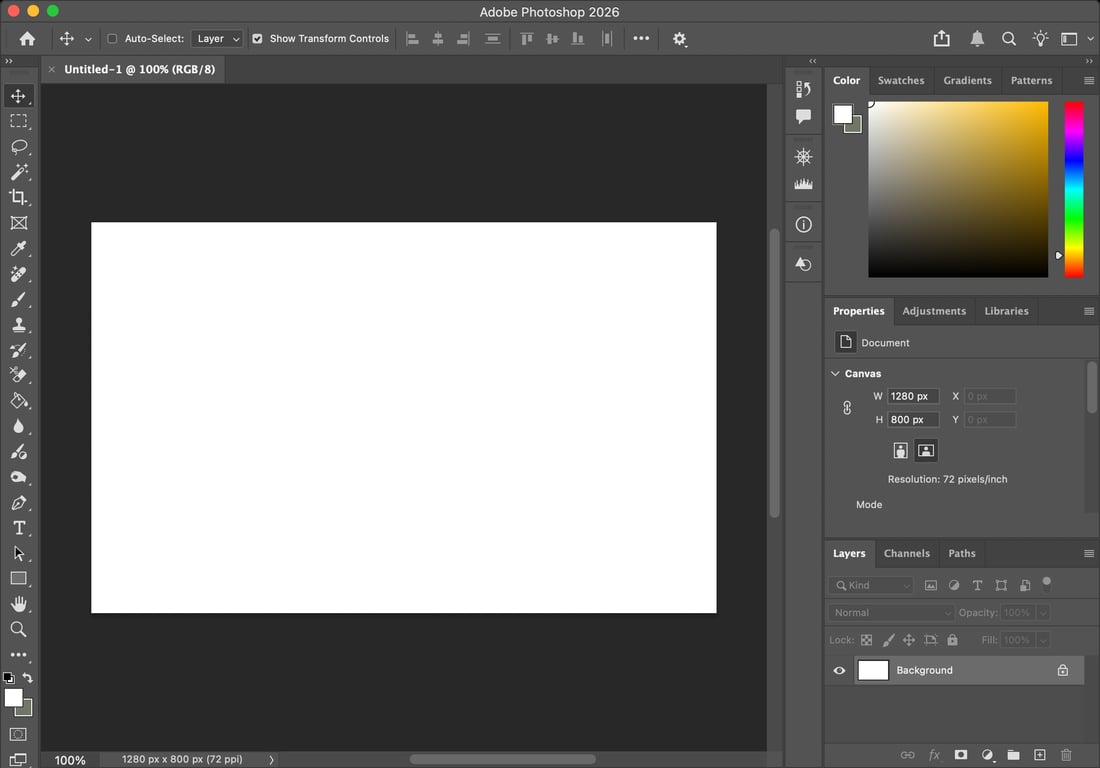
Task: Open the Swatches tab
Action: click(x=900, y=80)
